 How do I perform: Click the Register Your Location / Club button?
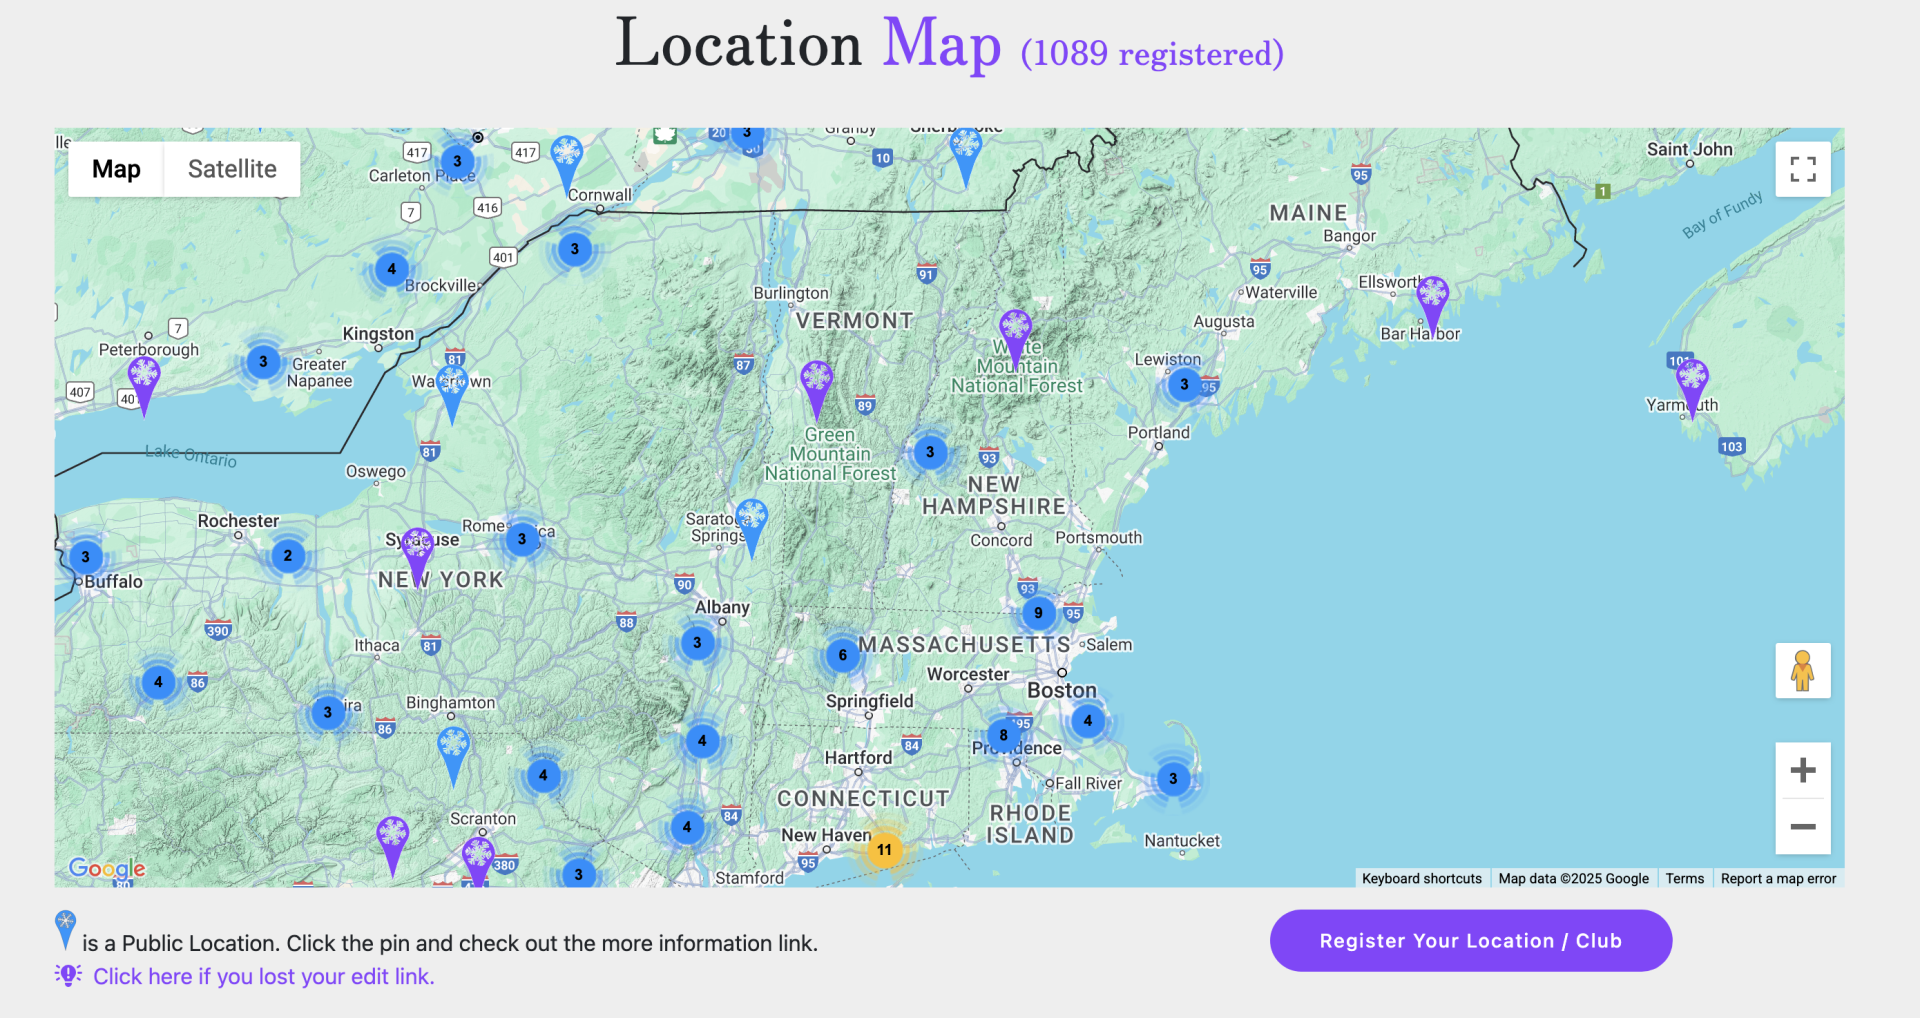(x=1470, y=940)
